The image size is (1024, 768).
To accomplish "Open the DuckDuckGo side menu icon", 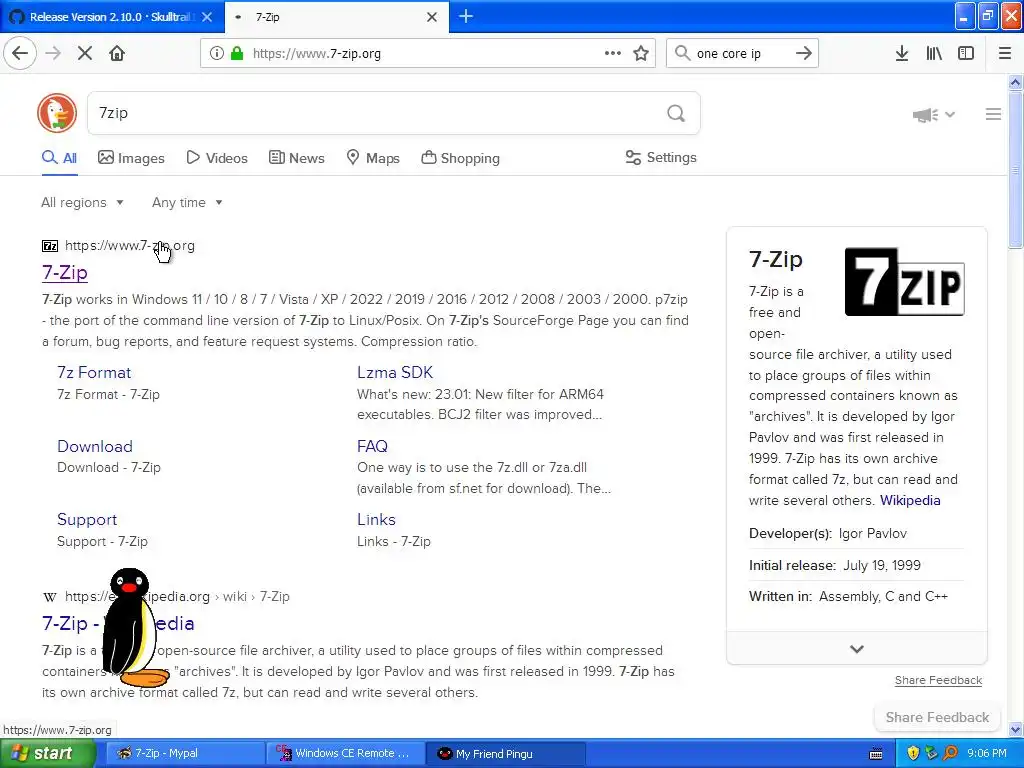I will point(993,114).
